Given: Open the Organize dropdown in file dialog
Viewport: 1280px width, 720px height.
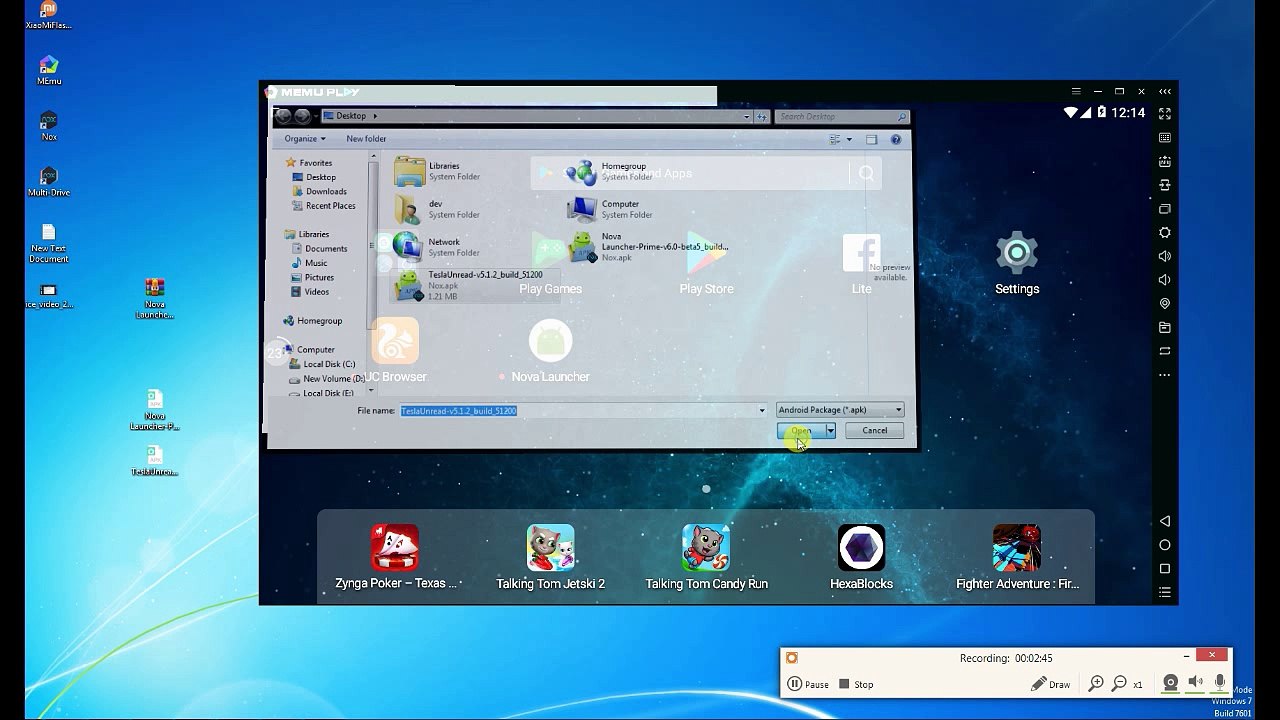Looking at the screenshot, I should click(x=305, y=139).
